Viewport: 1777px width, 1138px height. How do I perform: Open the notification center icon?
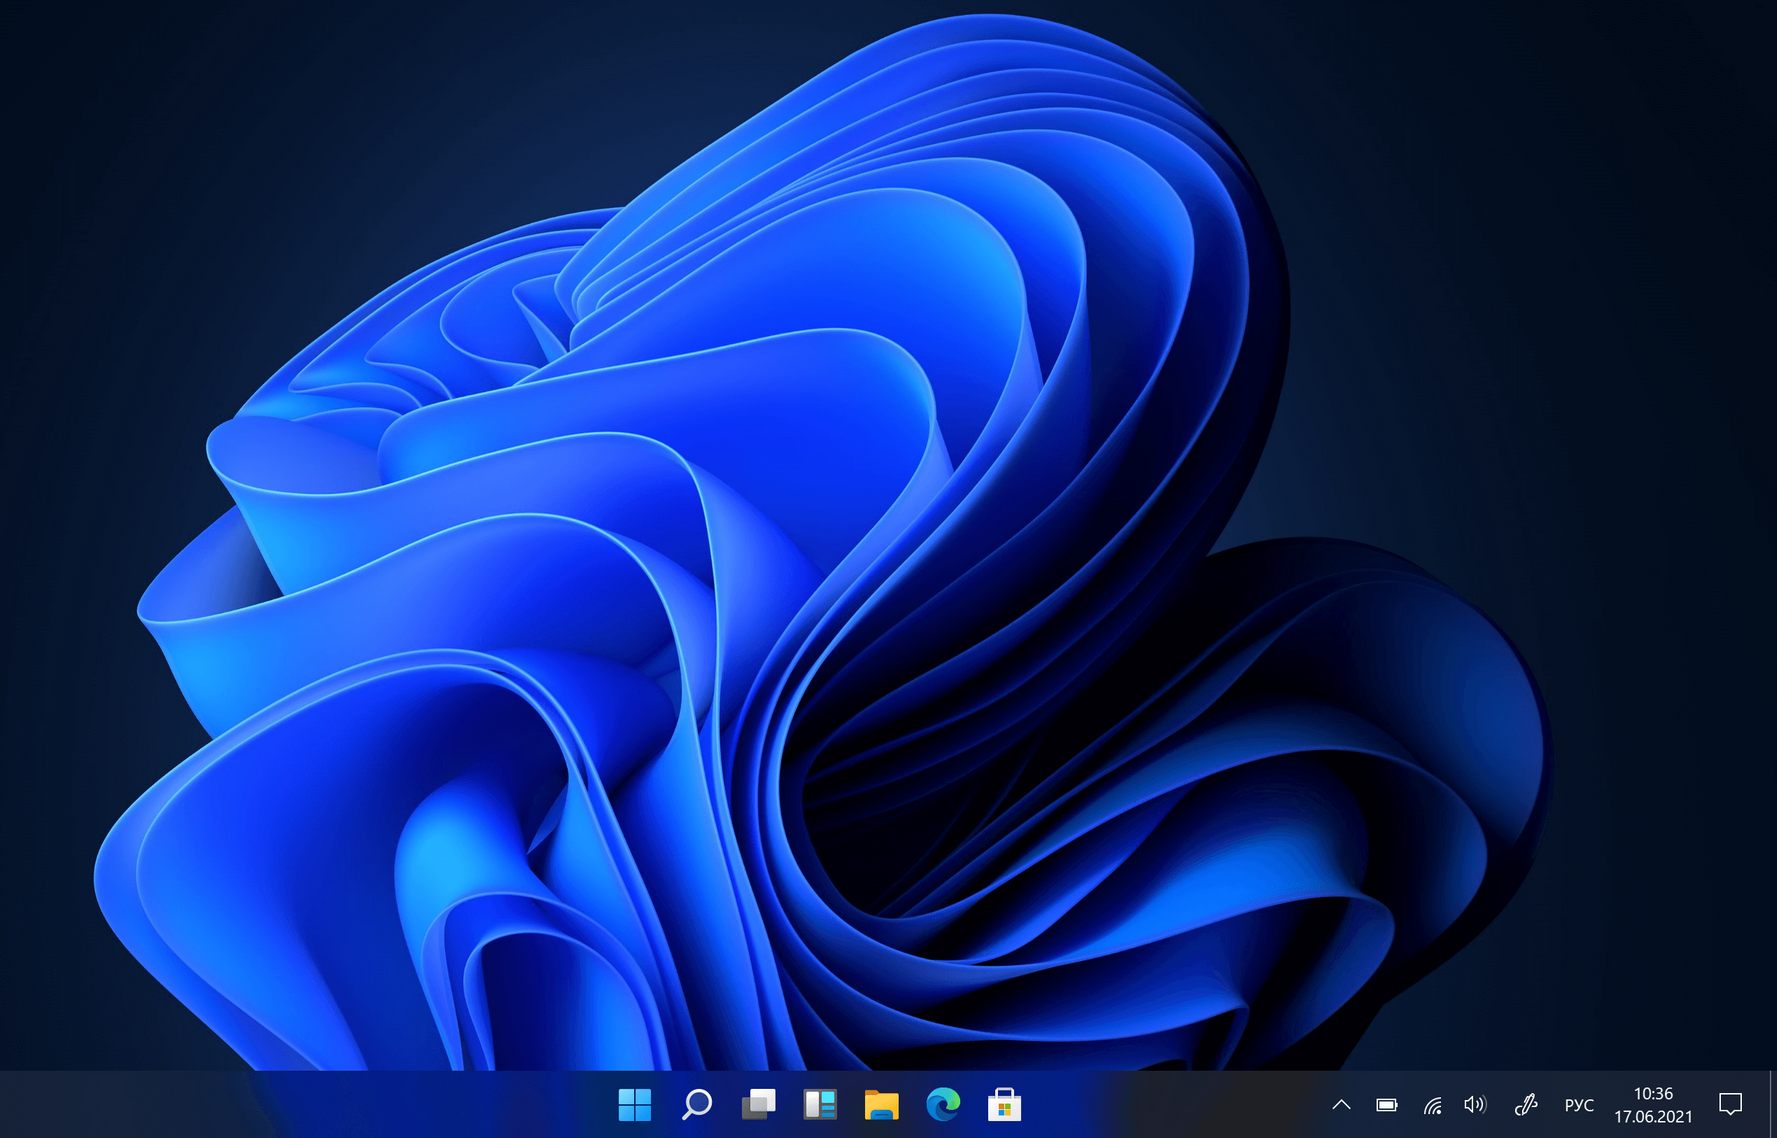[x=1731, y=1104]
